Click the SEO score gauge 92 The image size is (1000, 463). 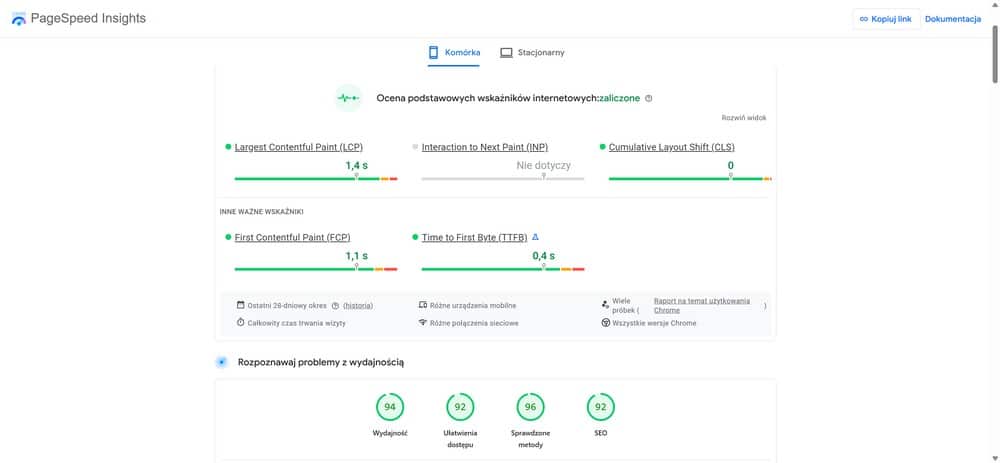coord(601,407)
